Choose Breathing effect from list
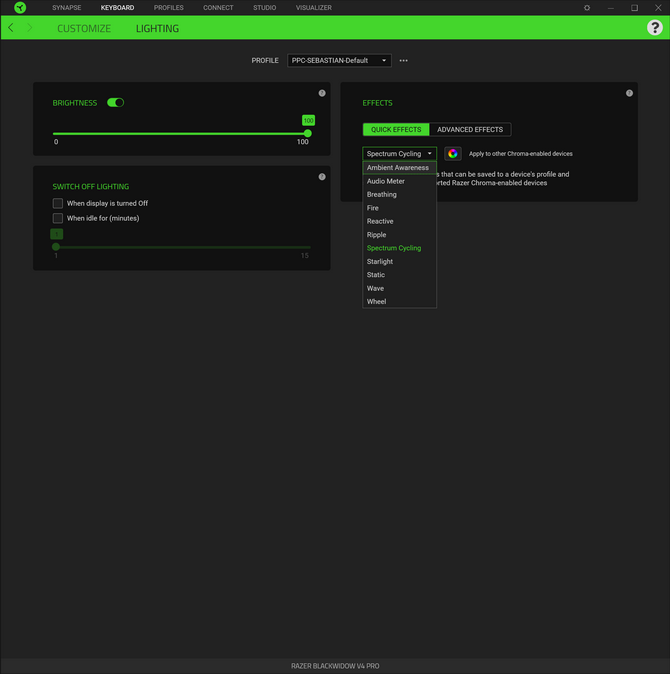This screenshot has width=670, height=674. 399,194
